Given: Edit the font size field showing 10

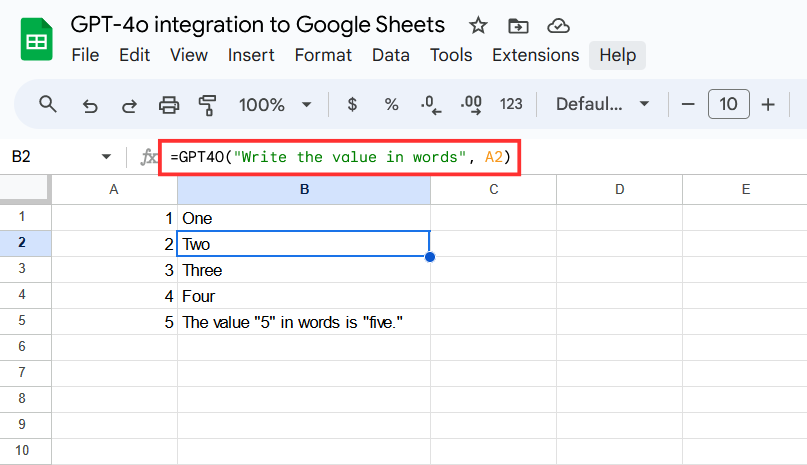Looking at the screenshot, I should [x=728, y=104].
